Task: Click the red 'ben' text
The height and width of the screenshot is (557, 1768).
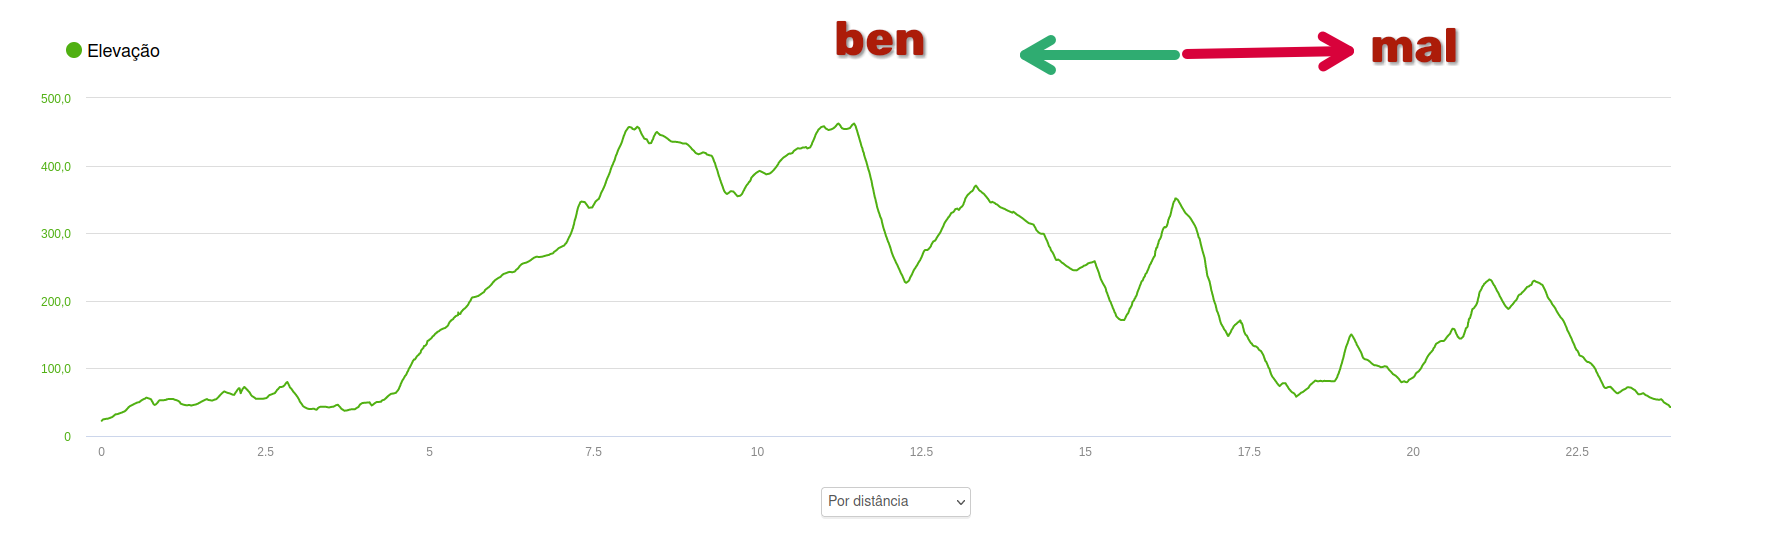Action: pyautogui.click(x=880, y=40)
